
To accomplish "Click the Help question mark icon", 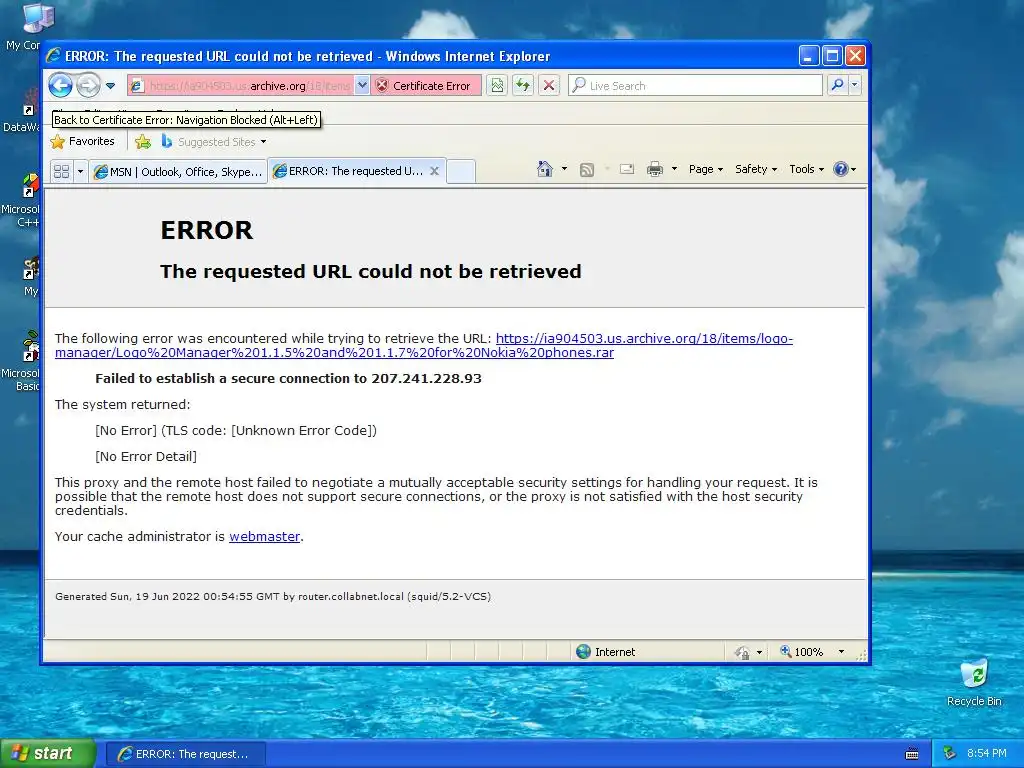I will 840,169.
